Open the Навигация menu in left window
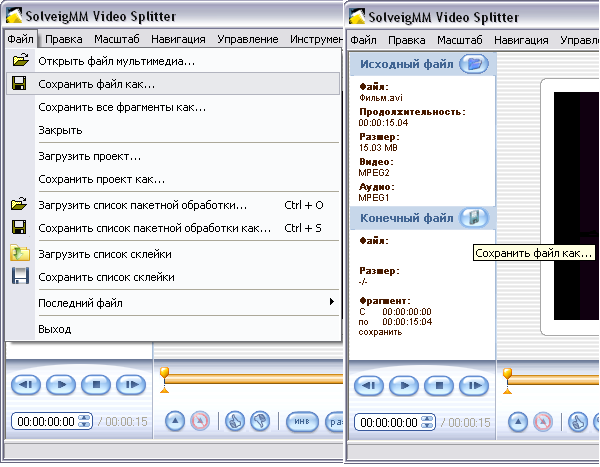600x467 pixels. [x=178, y=39]
